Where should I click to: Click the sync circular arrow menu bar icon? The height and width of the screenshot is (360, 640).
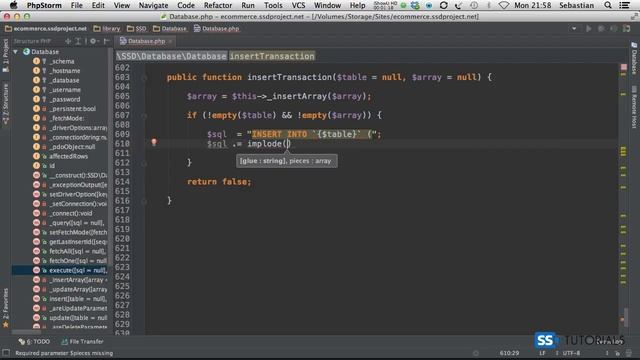pyautogui.click(x=444, y=5)
